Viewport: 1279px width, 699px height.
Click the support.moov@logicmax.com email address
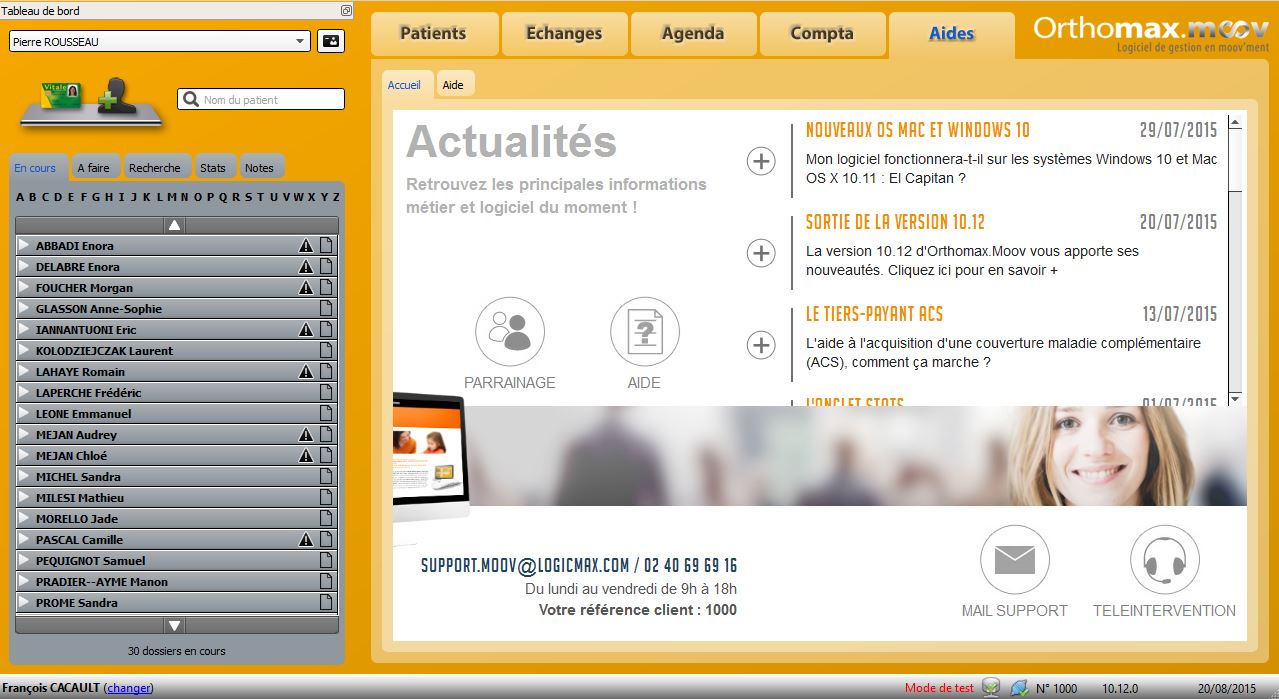(525, 566)
